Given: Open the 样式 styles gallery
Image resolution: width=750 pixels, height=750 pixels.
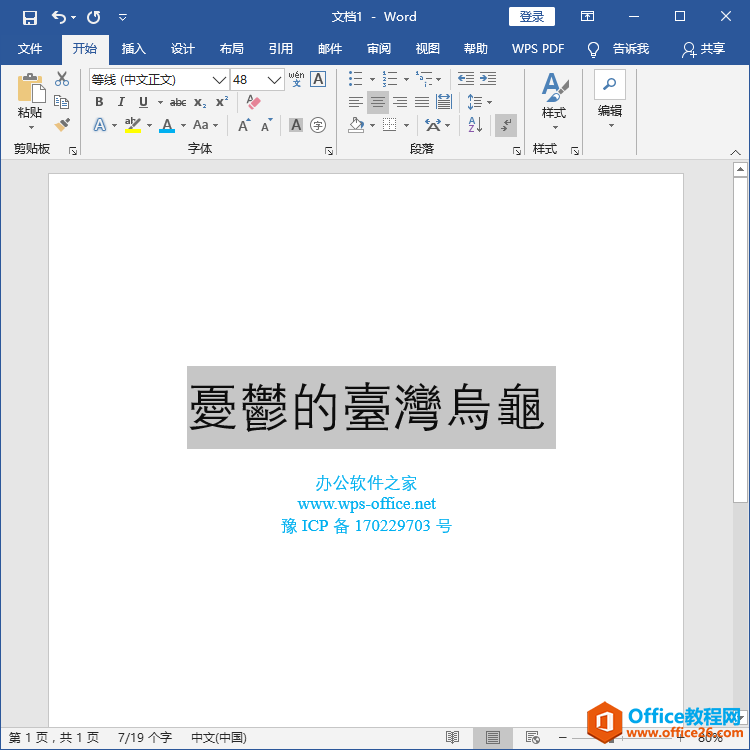Looking at the screenshot, I should (x=554, y=102).
